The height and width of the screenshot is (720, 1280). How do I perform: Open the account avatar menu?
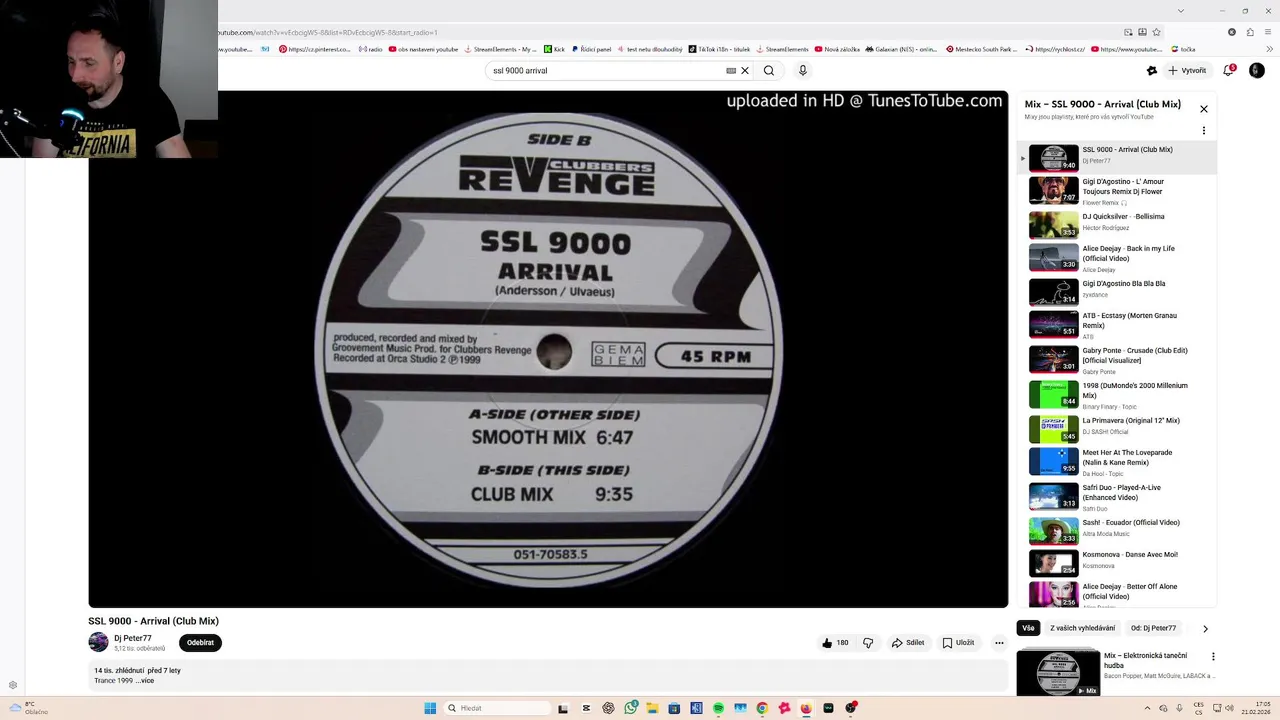pyautogui.click(x=1257, y=70)
